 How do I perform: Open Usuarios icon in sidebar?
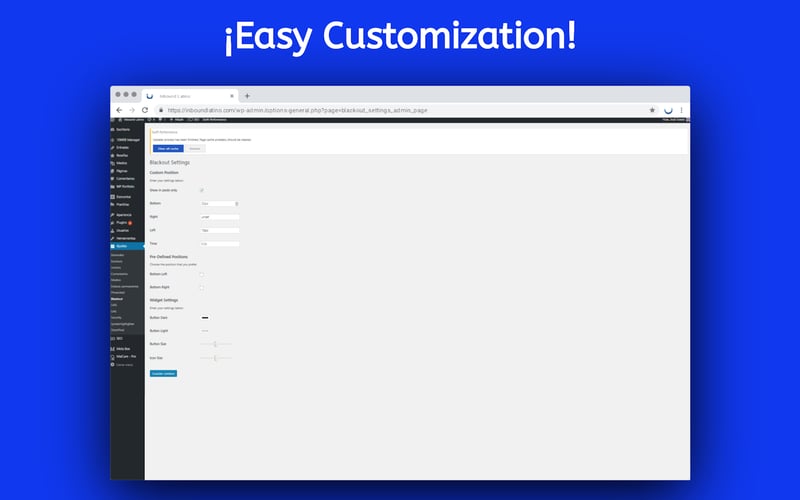[113, 231]
